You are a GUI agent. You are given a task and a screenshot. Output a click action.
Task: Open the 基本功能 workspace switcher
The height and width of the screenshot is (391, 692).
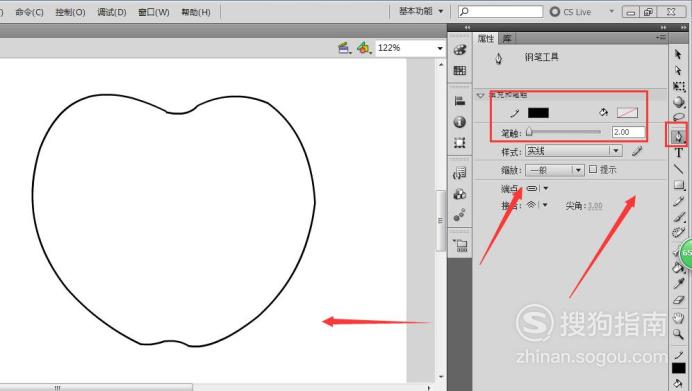[x=421, y=11]
